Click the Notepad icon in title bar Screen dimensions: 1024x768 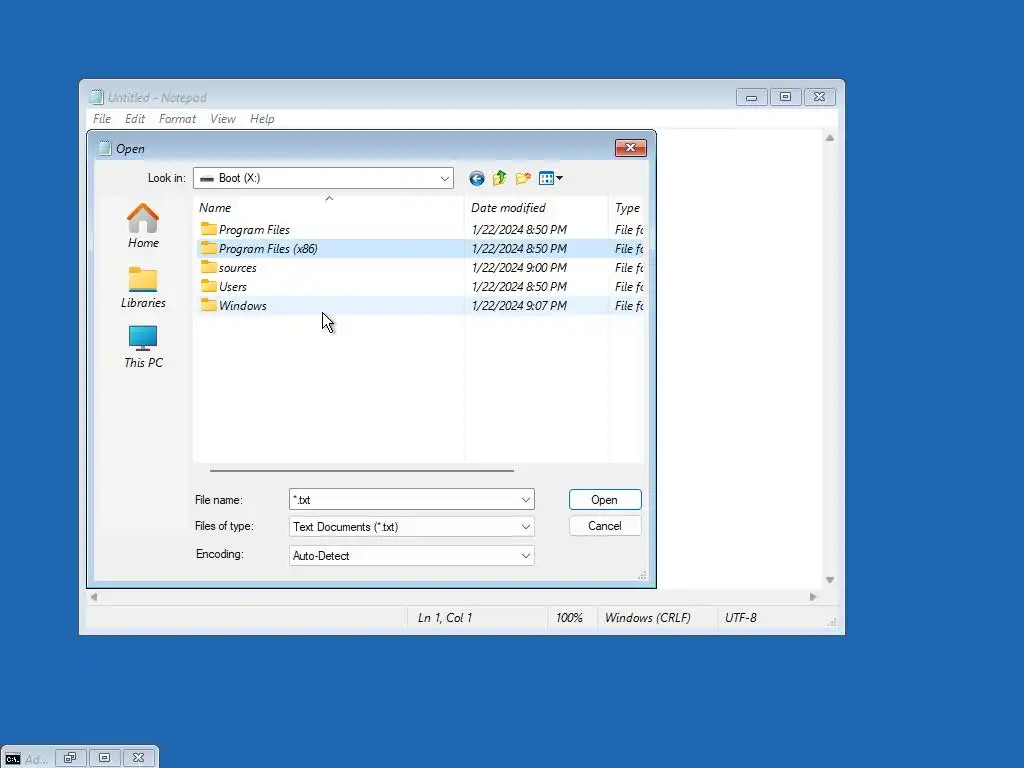97,97
